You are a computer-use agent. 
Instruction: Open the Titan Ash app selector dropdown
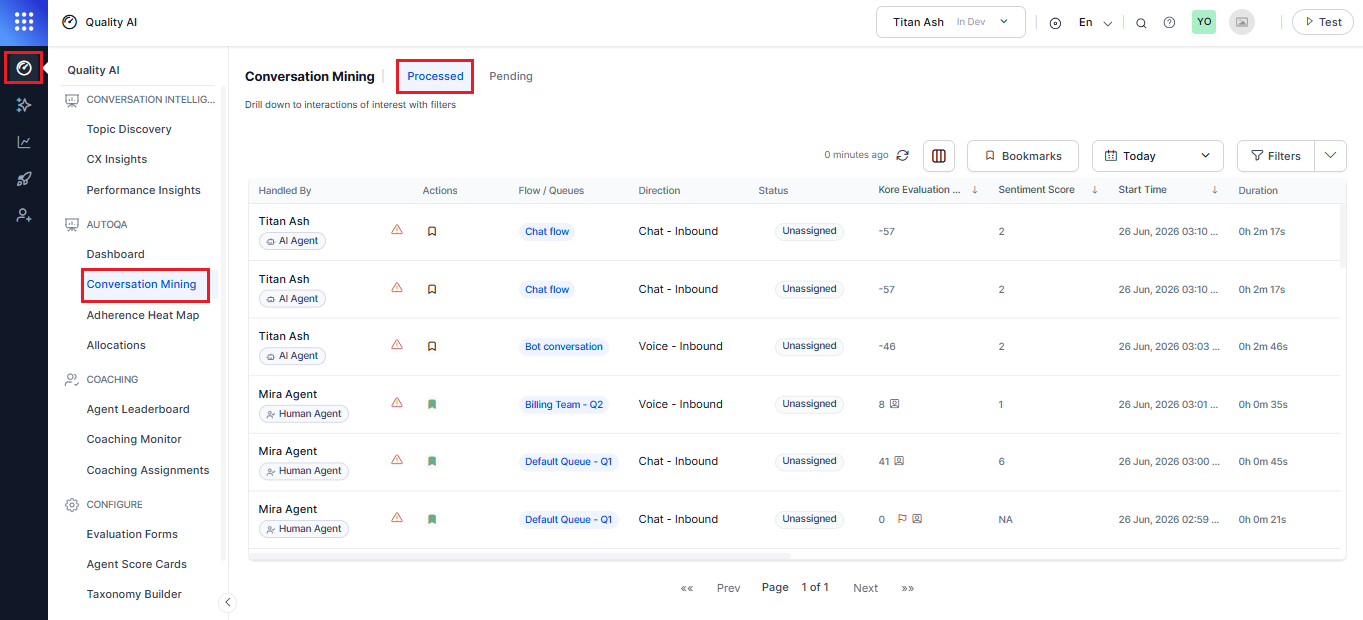[x=951, y=22]
